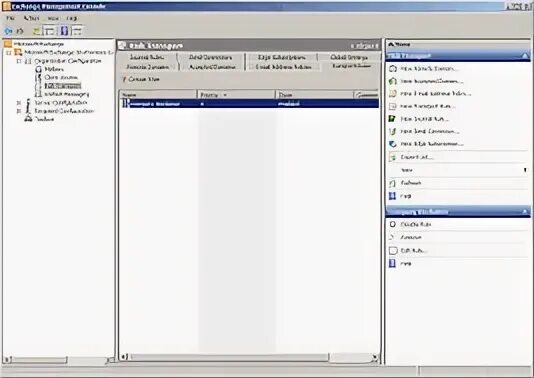Click the rule list scroll-right arrow

(x=375, y=357)
